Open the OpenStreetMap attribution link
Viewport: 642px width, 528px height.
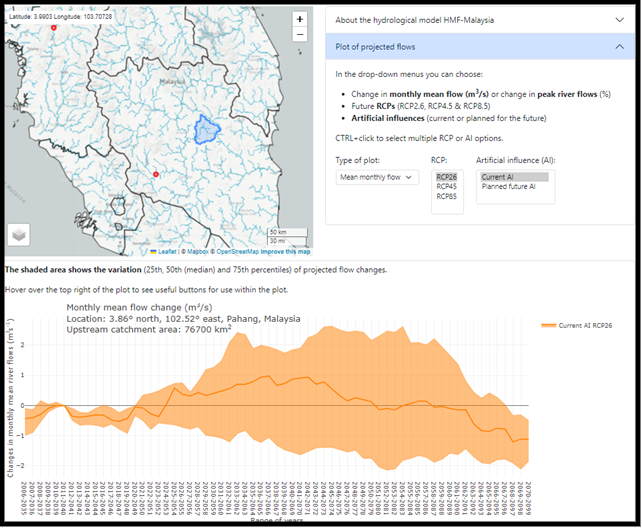(237, 252)
